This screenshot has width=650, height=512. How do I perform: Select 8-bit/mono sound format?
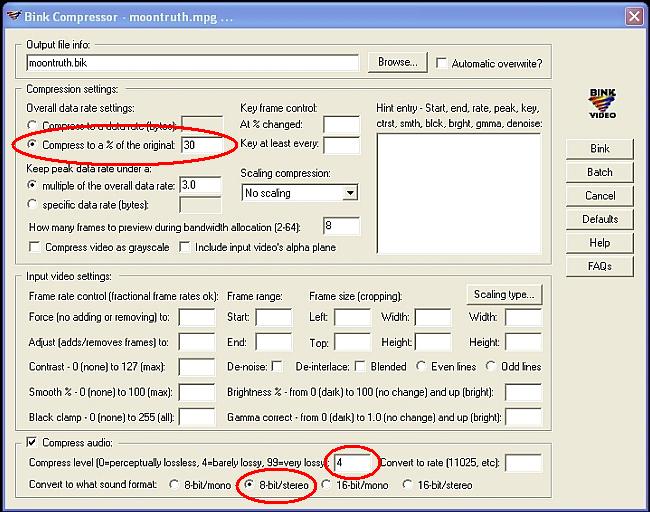pos(174,484)
